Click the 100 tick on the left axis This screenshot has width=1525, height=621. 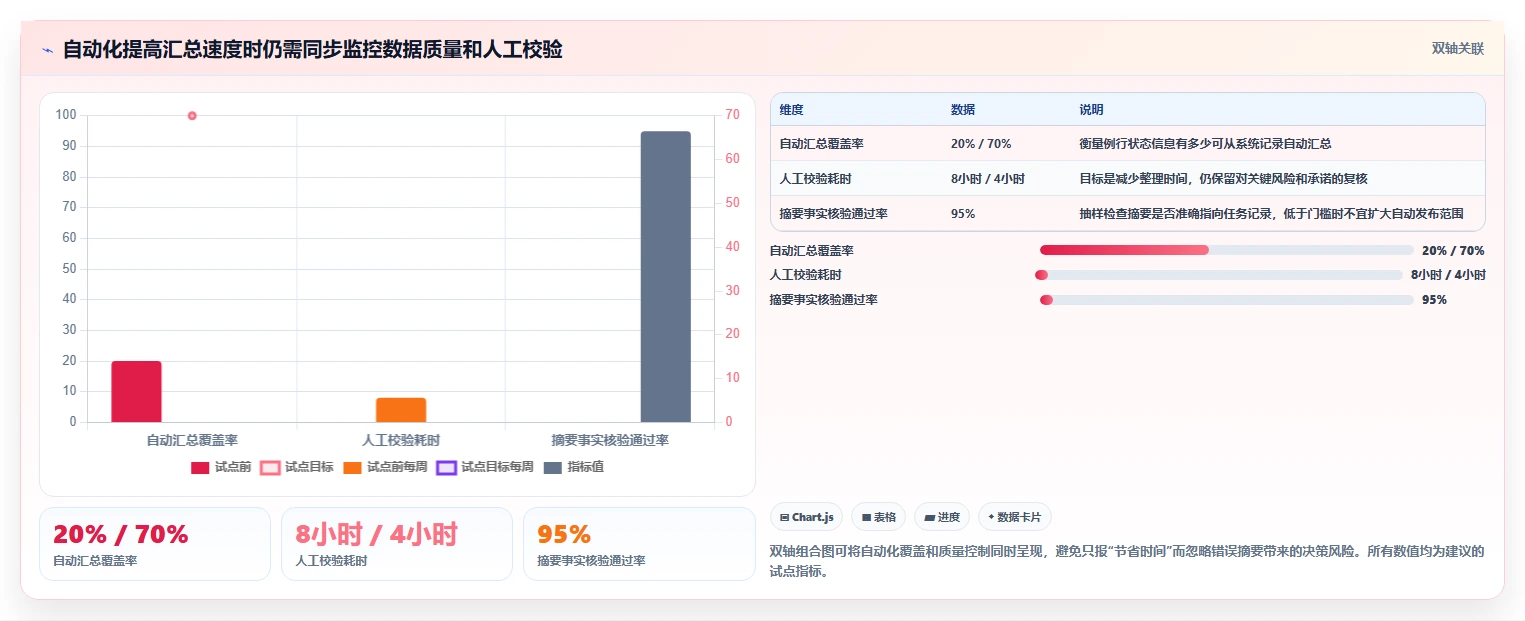click(x=66, y=115)
